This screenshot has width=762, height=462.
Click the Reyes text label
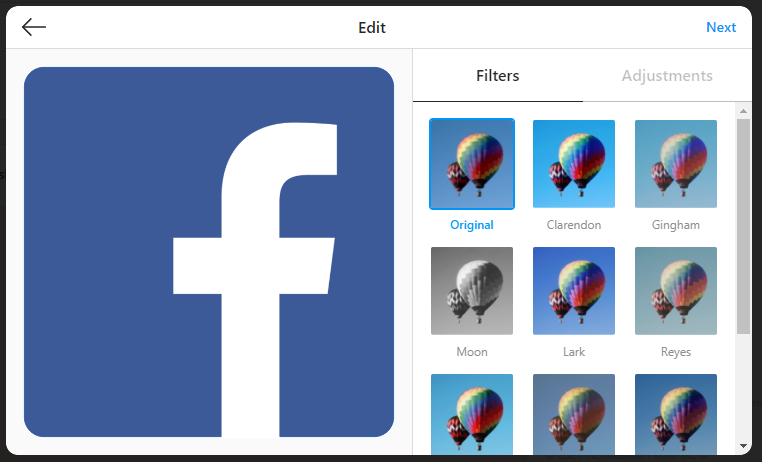pyautogui.click(x=676, y=352)
